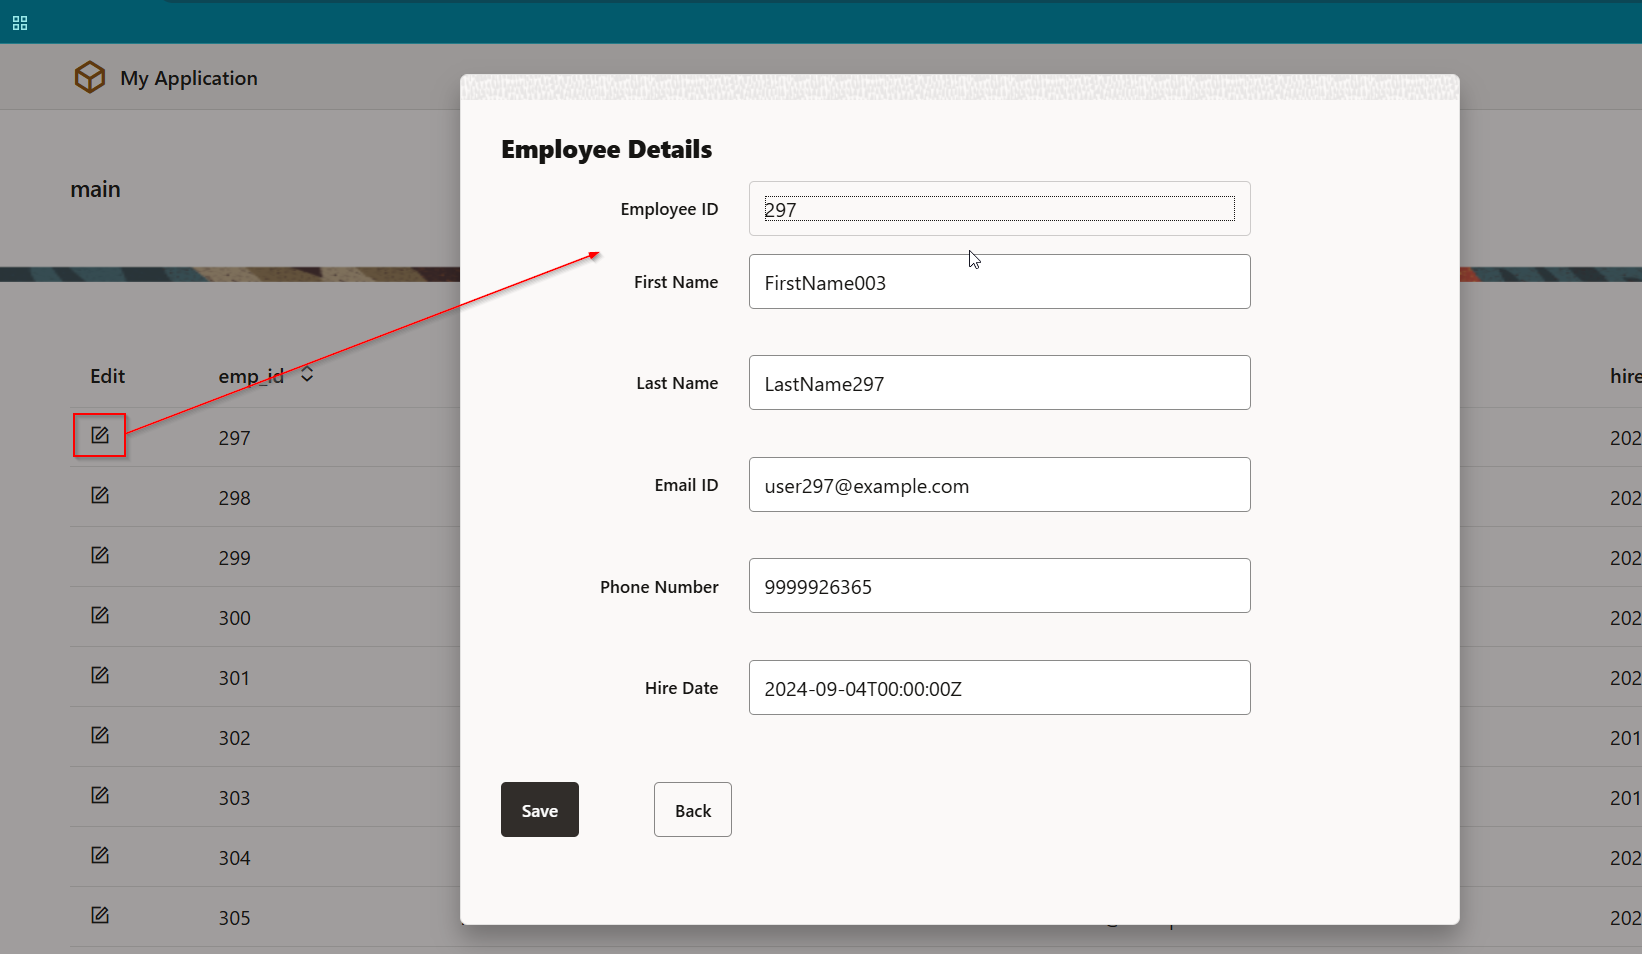Focus the Phone Number field
The width and height of the screenshot is (1642, 954).
coord(998,586)
